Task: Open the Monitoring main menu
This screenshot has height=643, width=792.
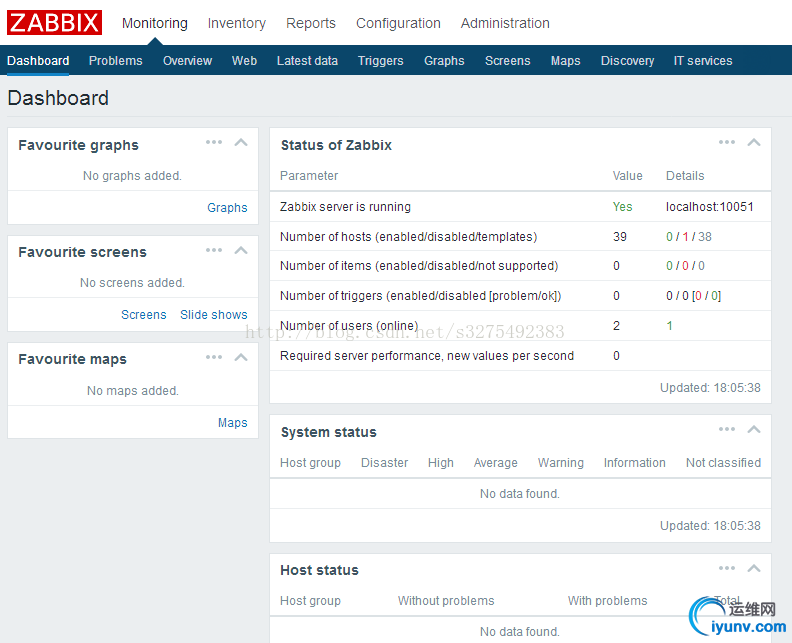Action: (x=155, y=23)
